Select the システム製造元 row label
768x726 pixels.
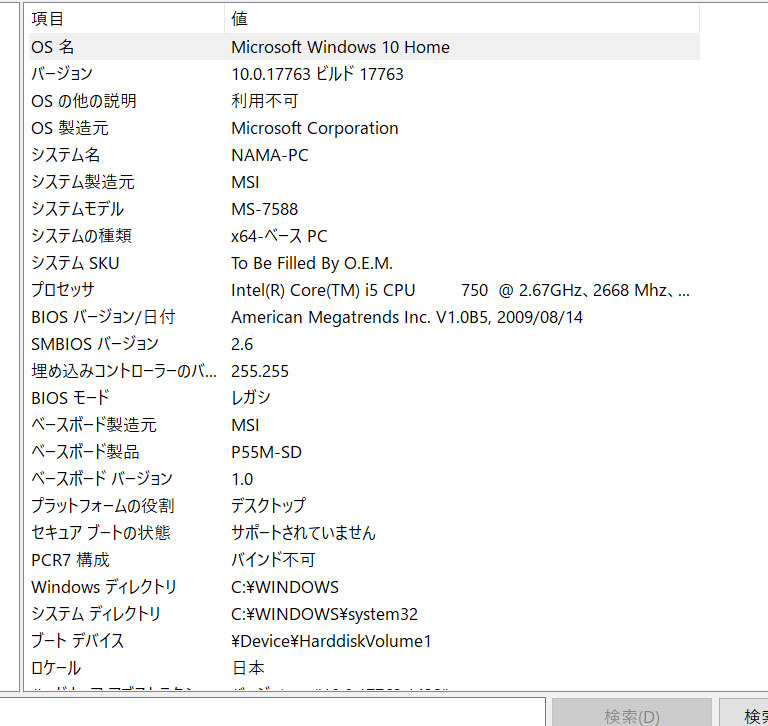[82, 182]
